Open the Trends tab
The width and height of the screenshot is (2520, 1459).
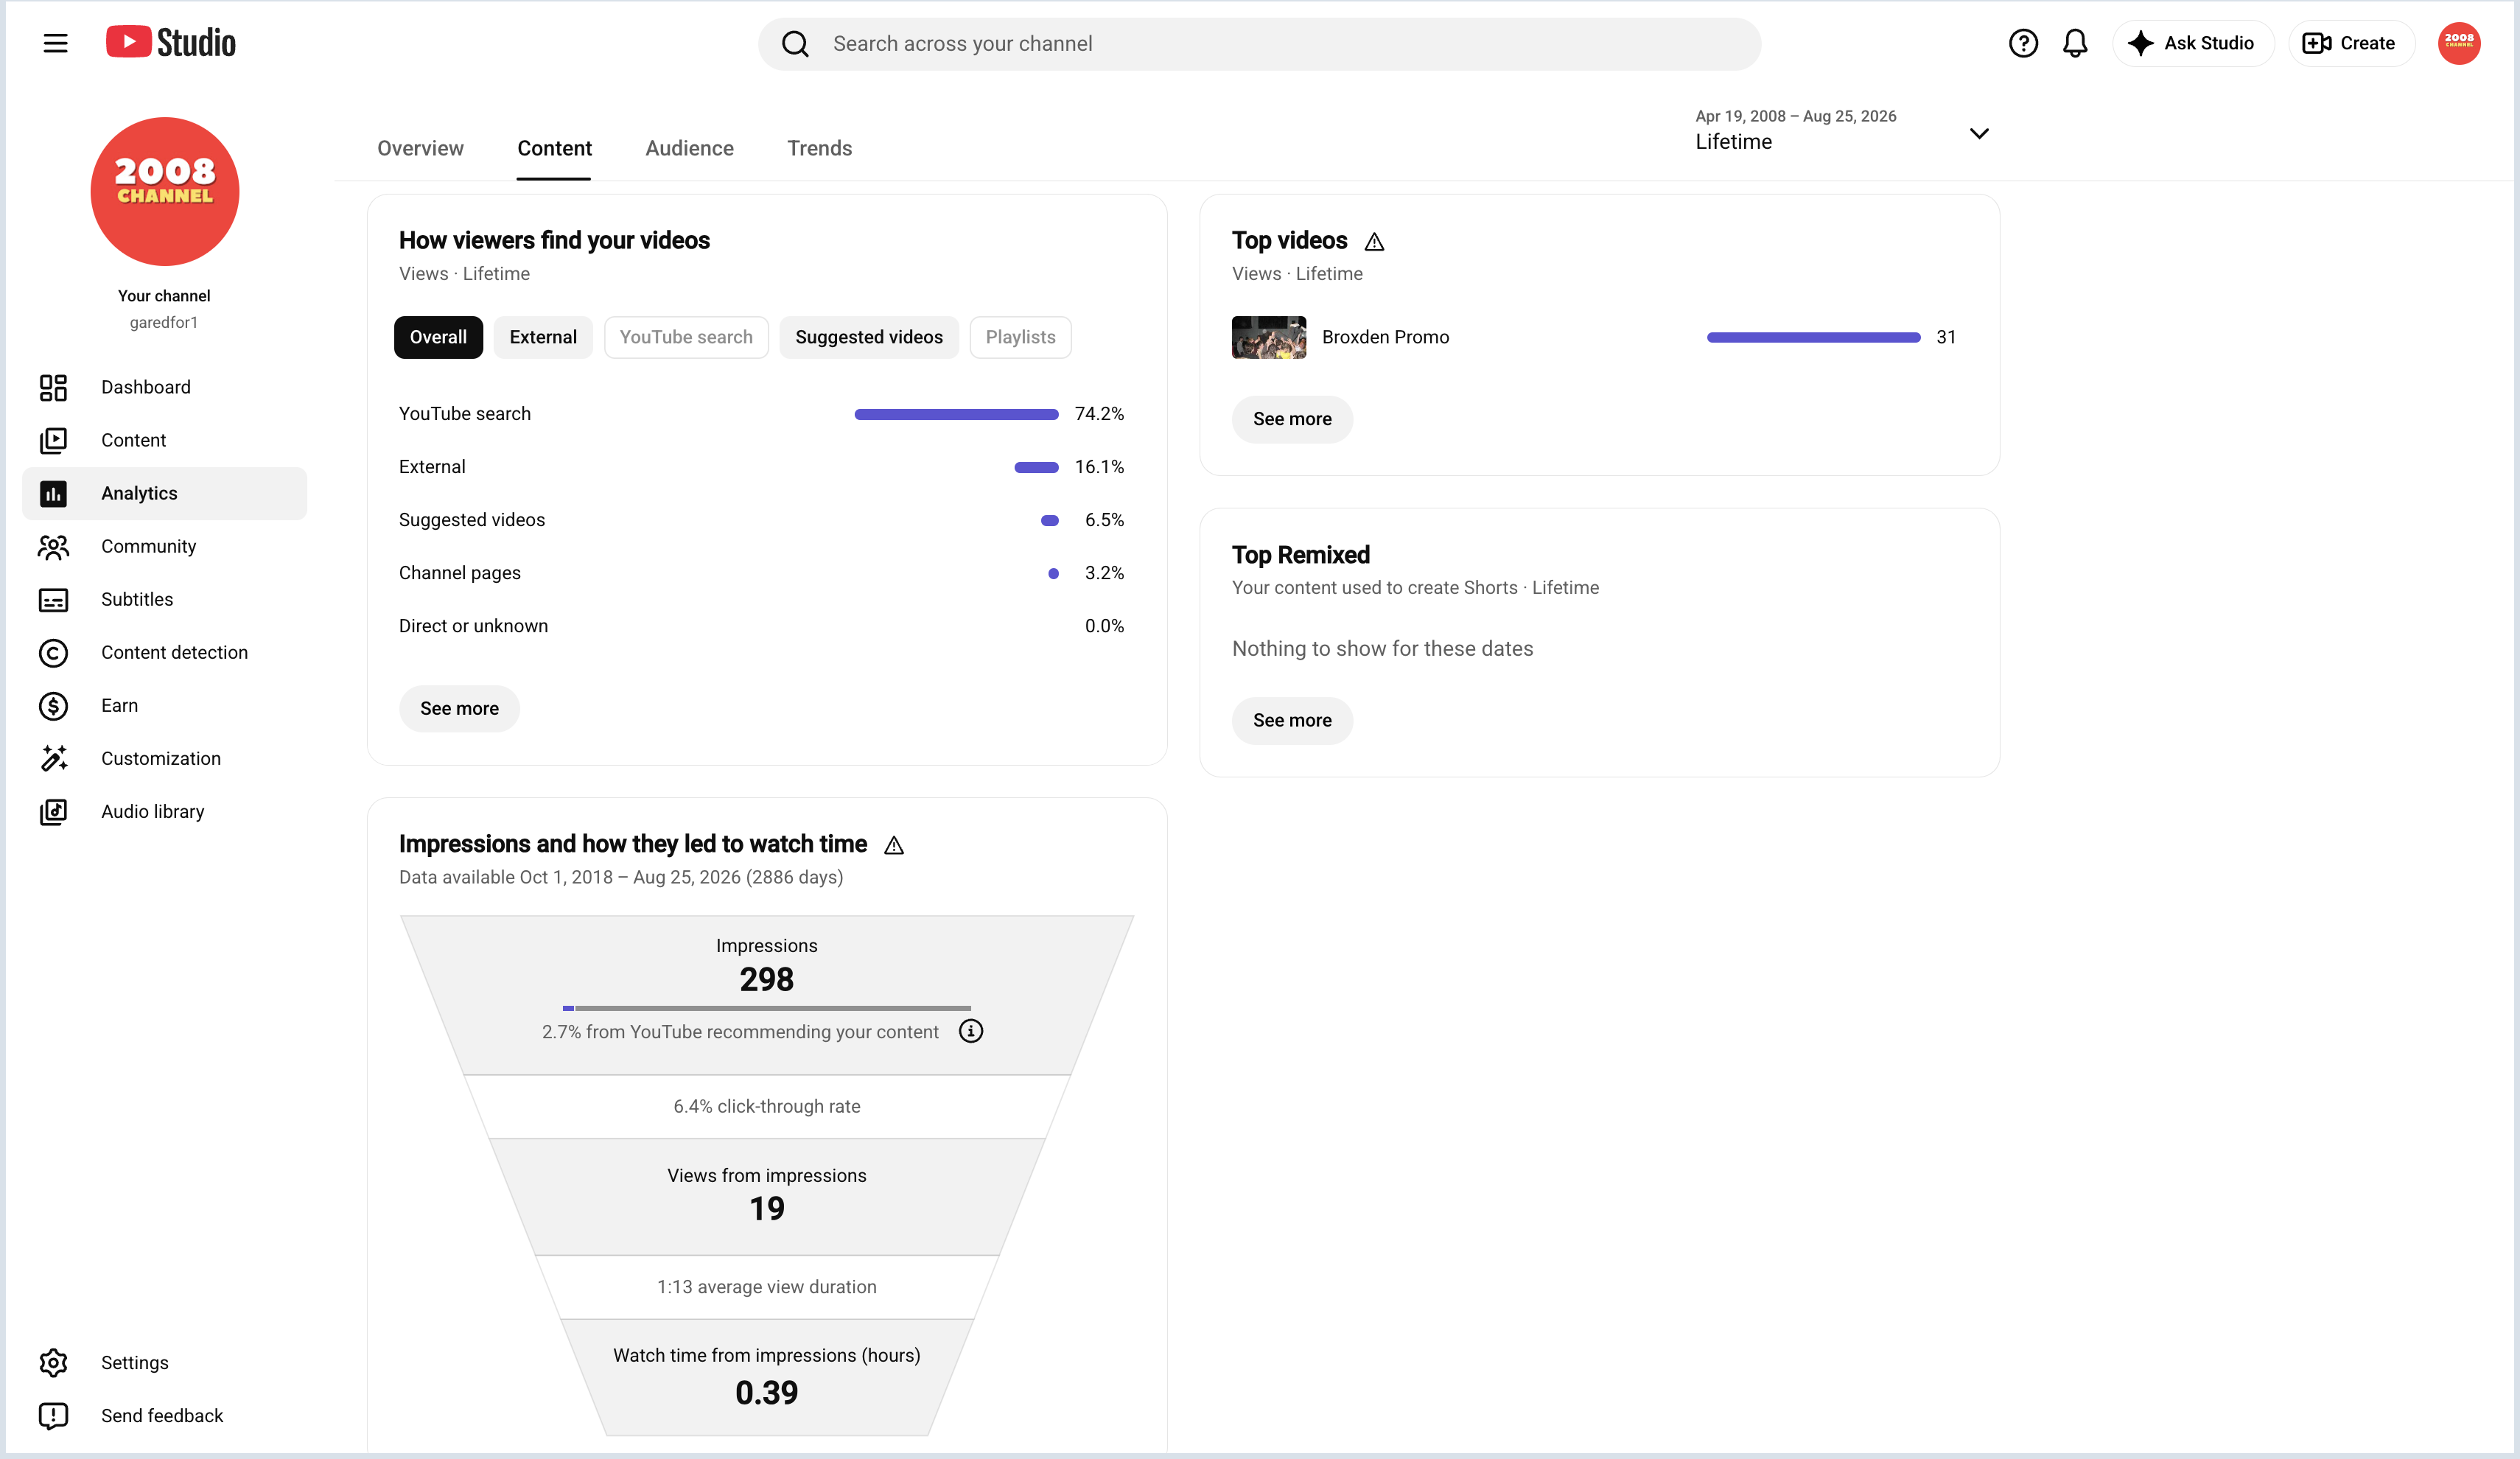click(819, 148)
